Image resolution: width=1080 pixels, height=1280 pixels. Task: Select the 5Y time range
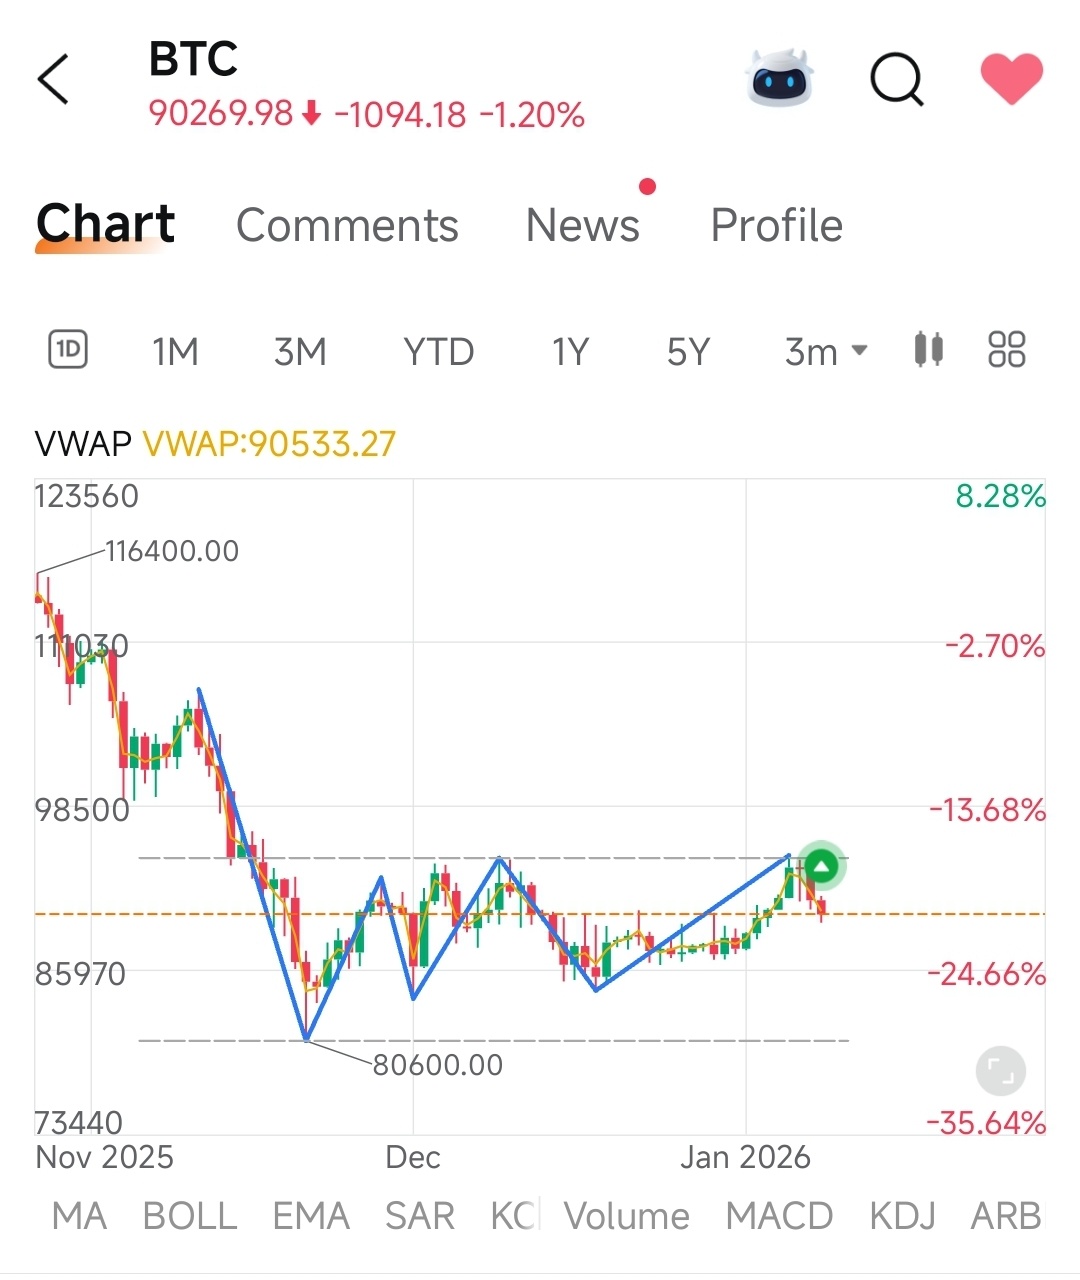(x=688, y=352)
